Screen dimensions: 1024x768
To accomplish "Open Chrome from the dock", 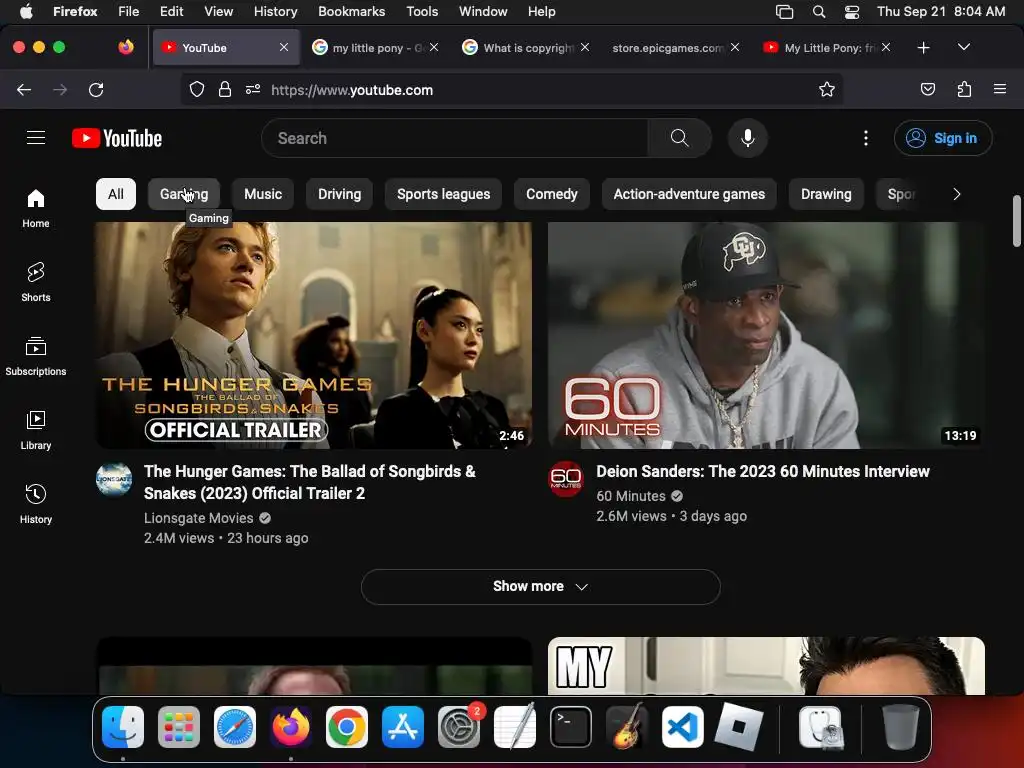I will click(x=347, y=727).
